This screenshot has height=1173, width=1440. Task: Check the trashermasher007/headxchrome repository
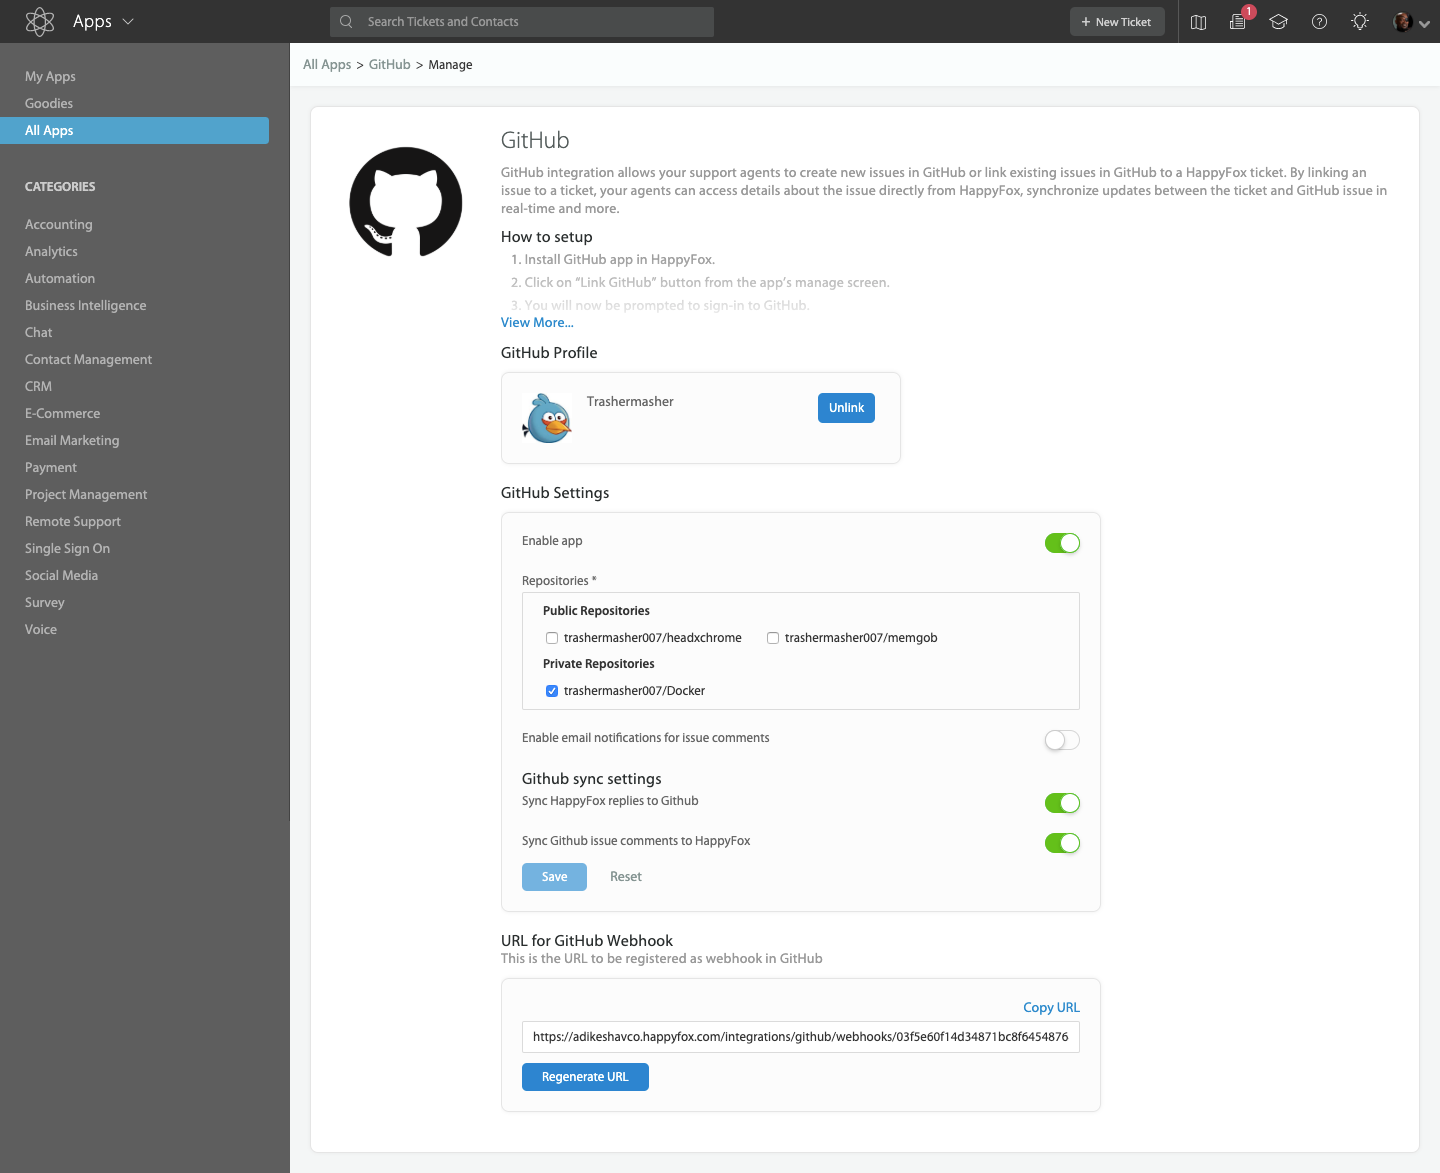(552, 638)
